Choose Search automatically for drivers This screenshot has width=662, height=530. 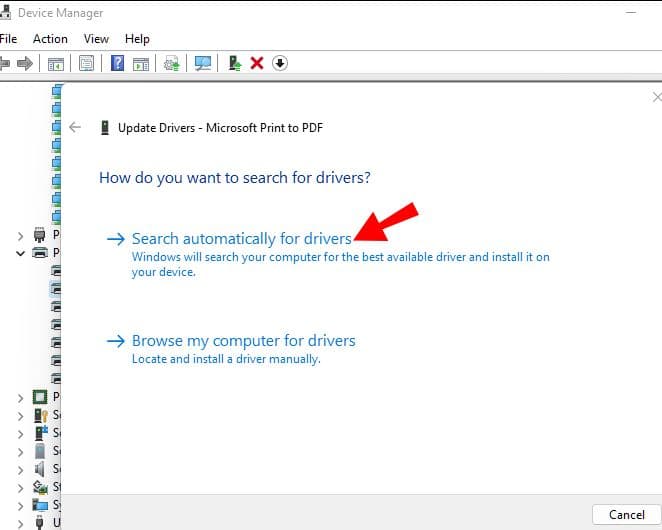pos(241,239)
